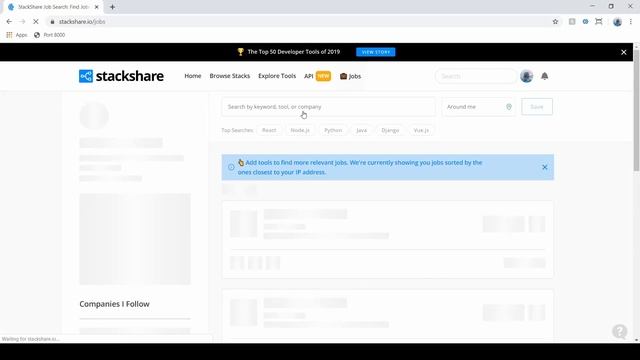Open the Chrome three-dot menu
Screen dimensions: 640x360
point(631,22)
